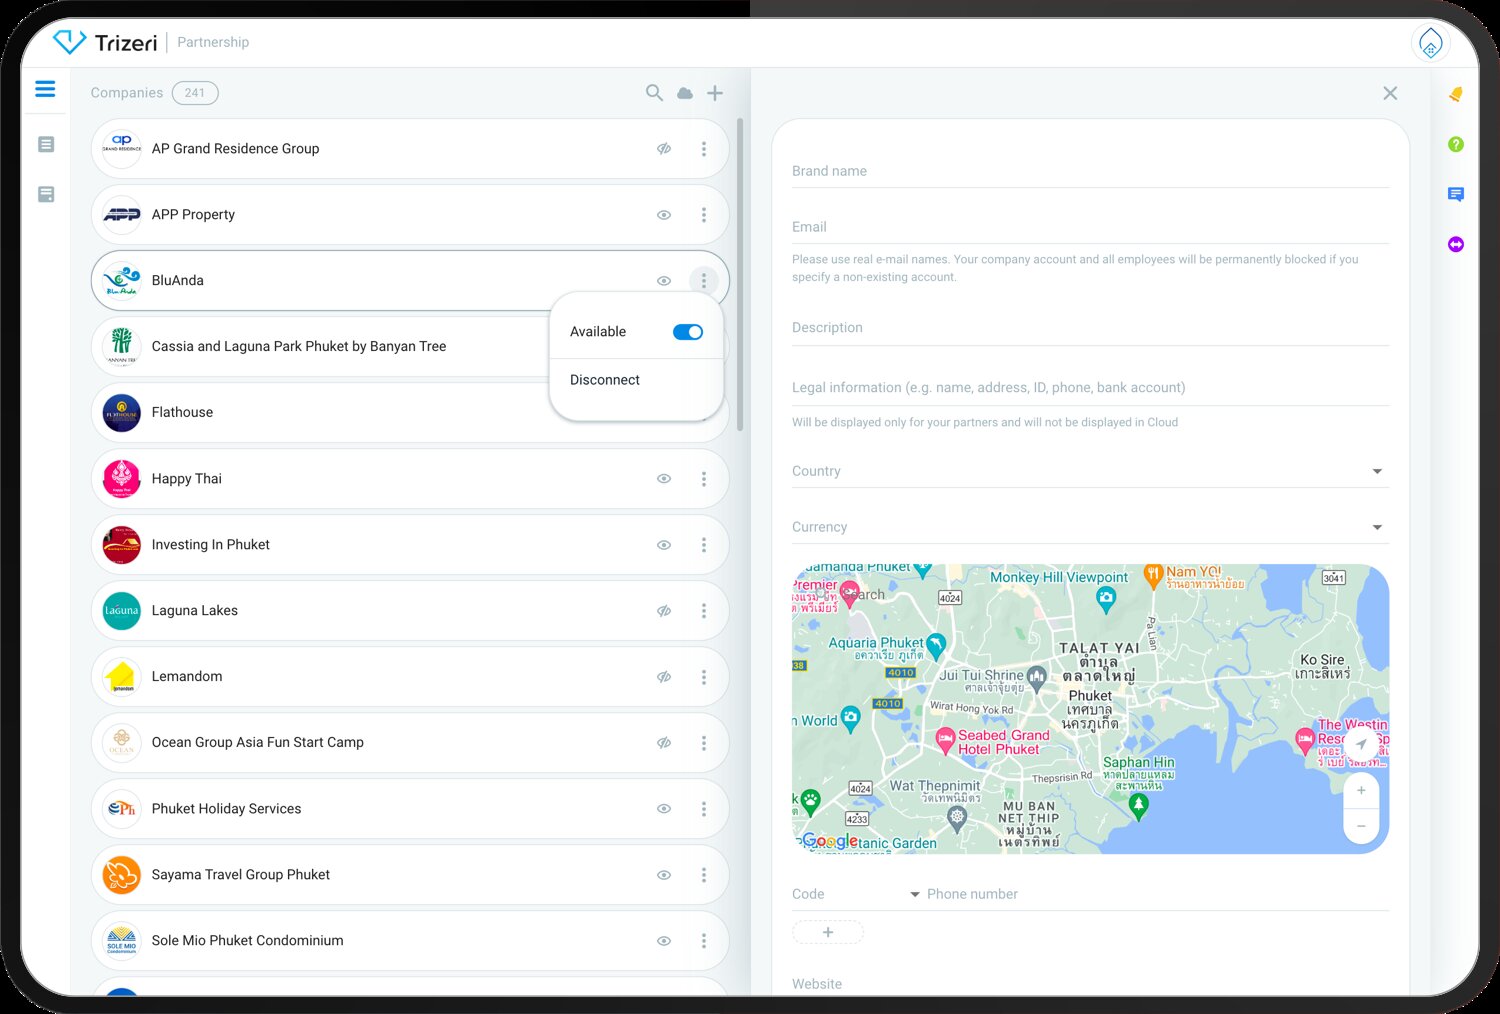The height and width of the screenshot is (1014, 1500).
Task: Click the Brand name input field
Action: (x=1090, y=171)
